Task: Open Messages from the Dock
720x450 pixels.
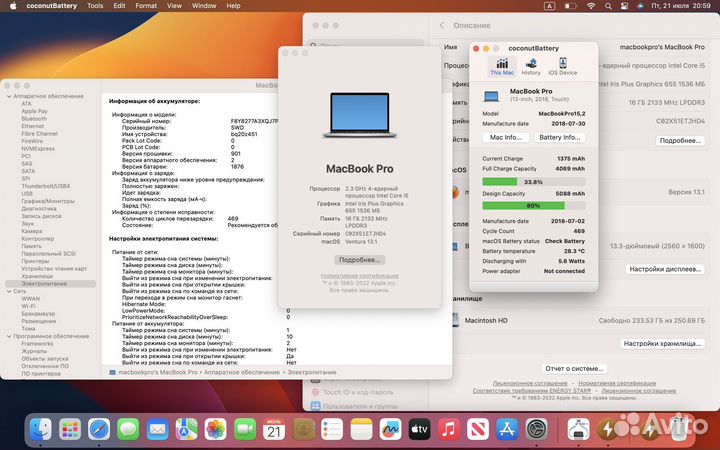Action: pos(128,430)
